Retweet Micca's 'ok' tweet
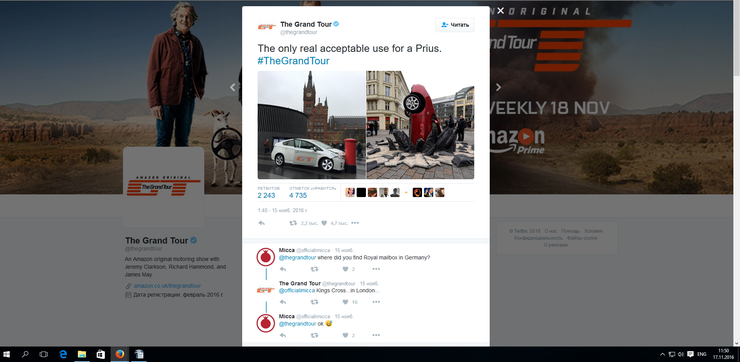740x362 pixels. 314,335
